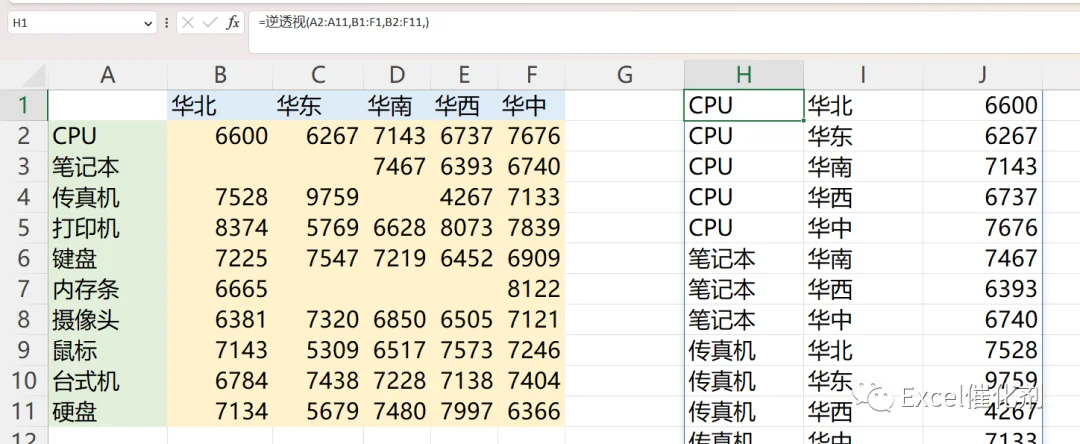Select column H header
This screenshot has width=1080, height=444.
pos(744,74)
